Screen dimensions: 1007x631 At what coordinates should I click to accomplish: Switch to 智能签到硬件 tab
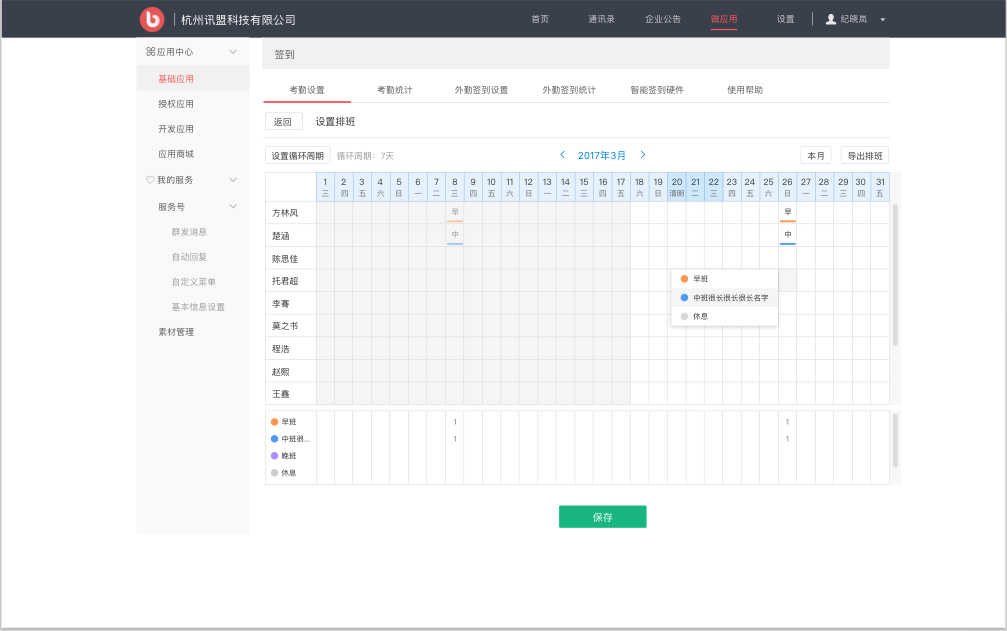coord(657,90)
